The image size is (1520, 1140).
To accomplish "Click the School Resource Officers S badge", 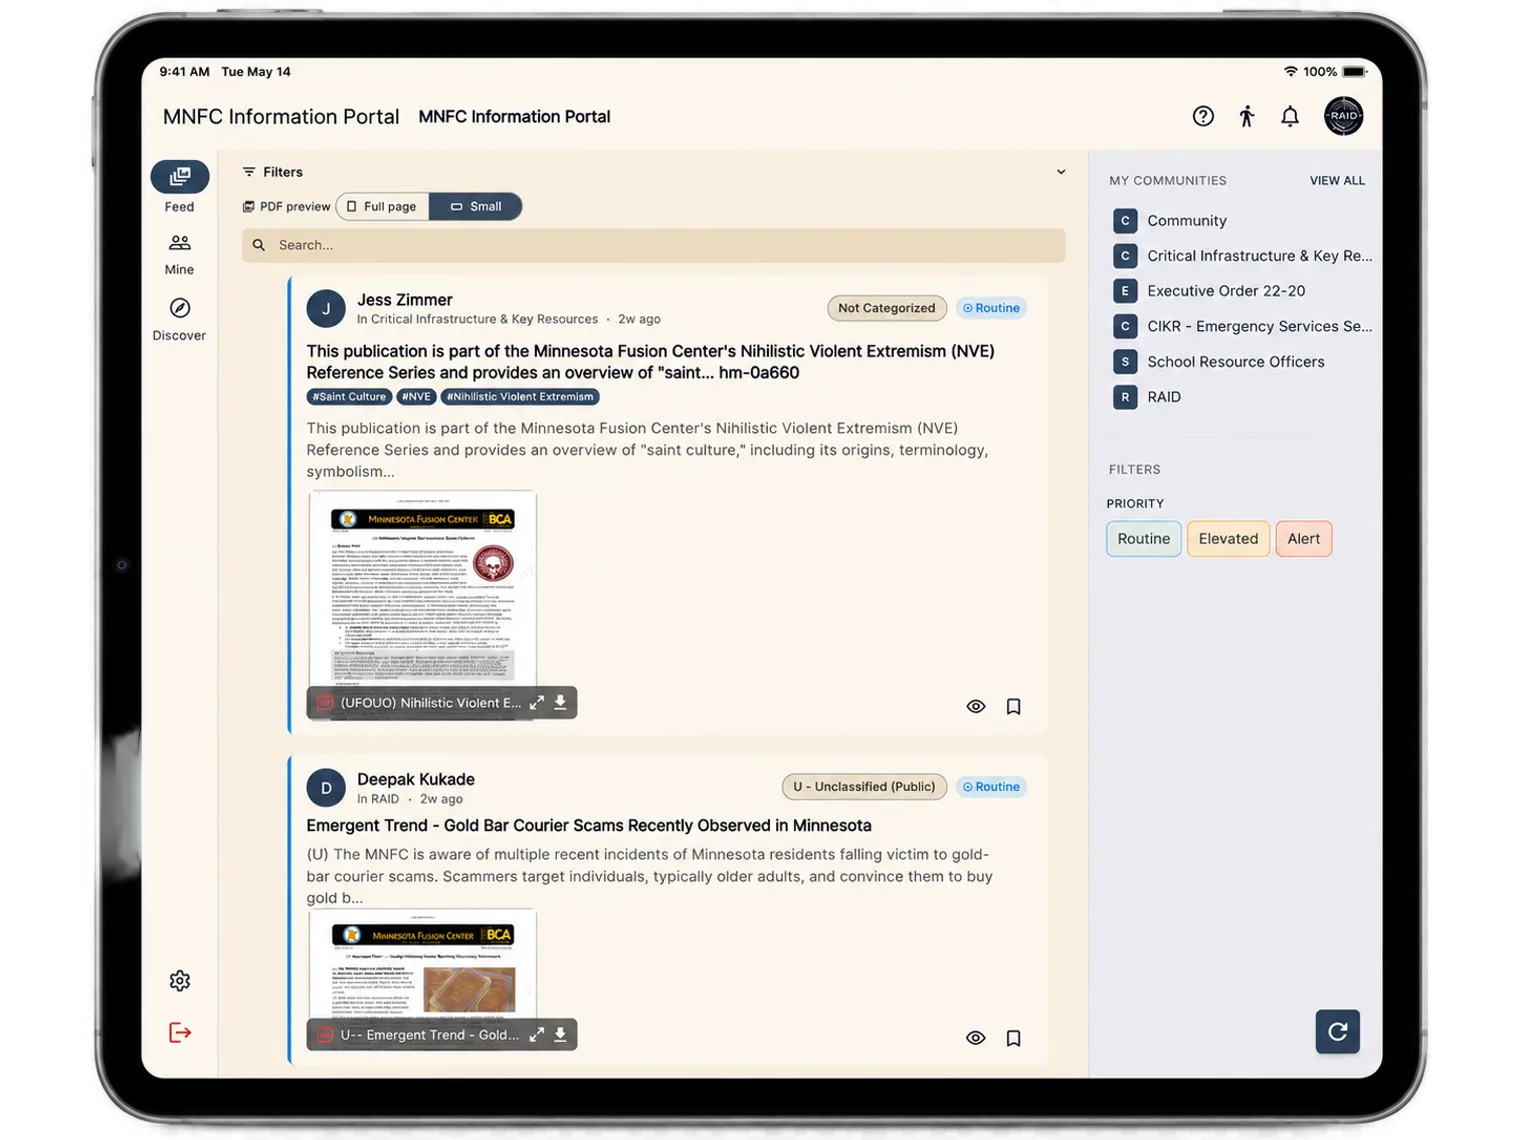I will click(x=1125, y=362).
